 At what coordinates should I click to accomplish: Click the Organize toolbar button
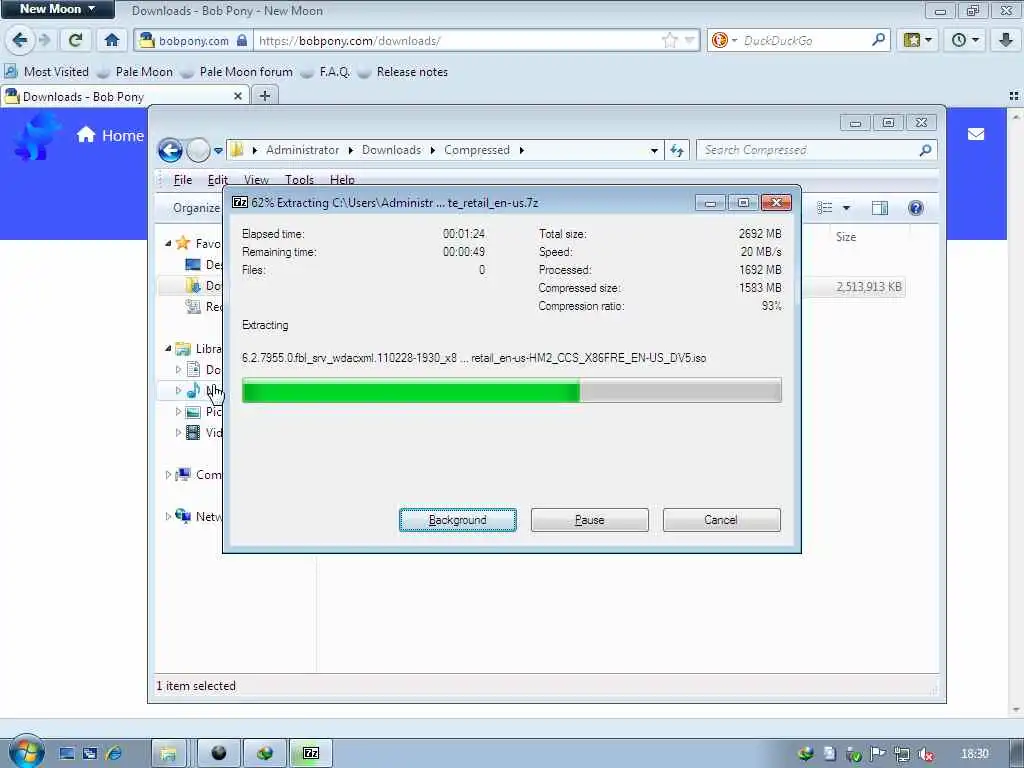pyautogui.click(x=196, y=208)
